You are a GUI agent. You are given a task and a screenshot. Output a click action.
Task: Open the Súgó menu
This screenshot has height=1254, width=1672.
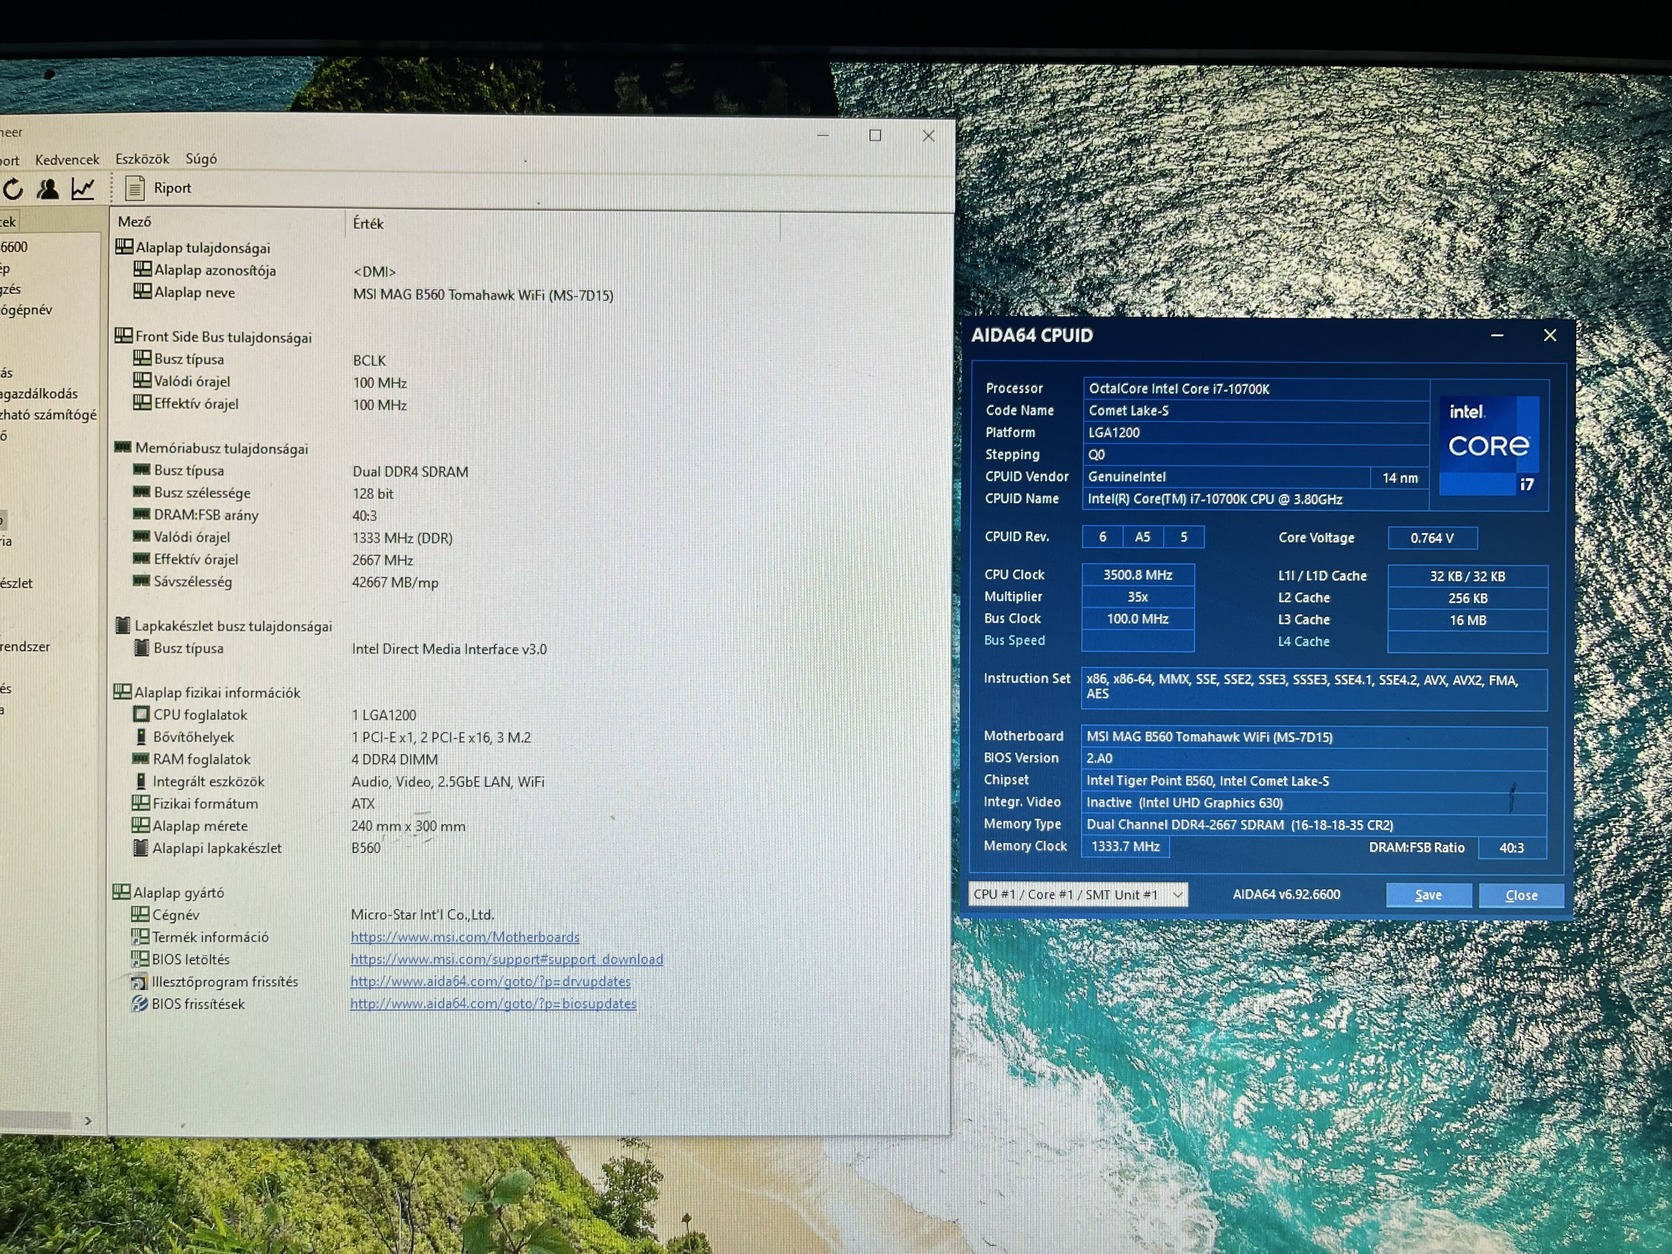[201, 158]
